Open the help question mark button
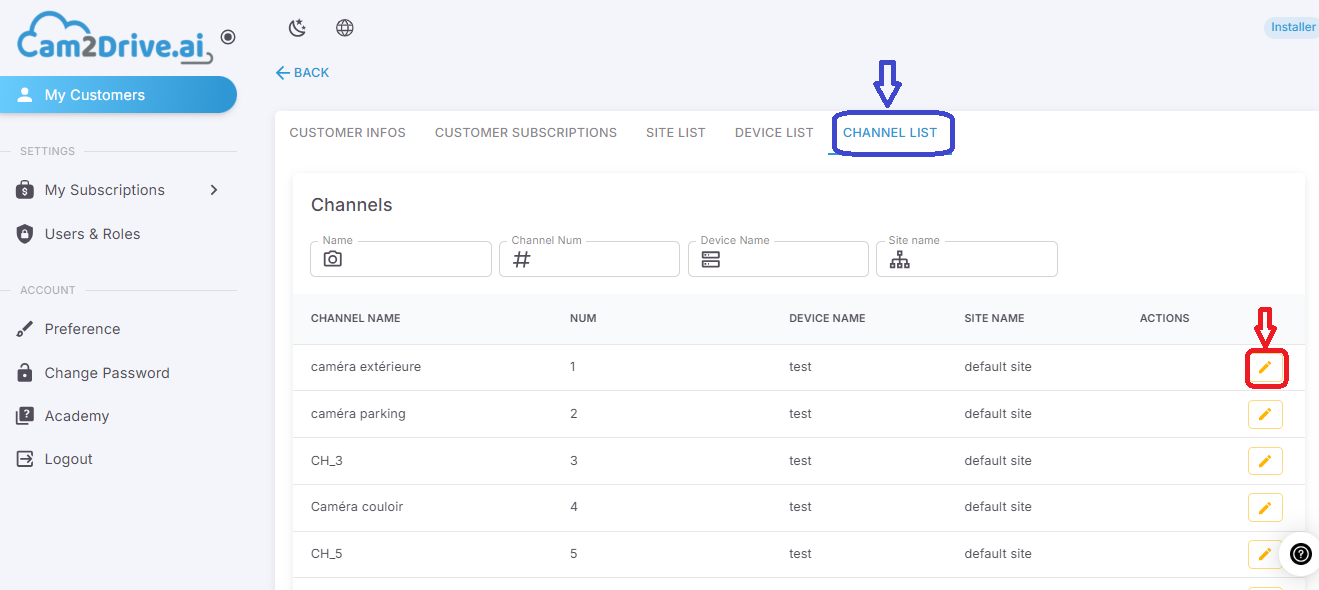This screenshot has height=590, width=1319. click(x=1300, y=553)
